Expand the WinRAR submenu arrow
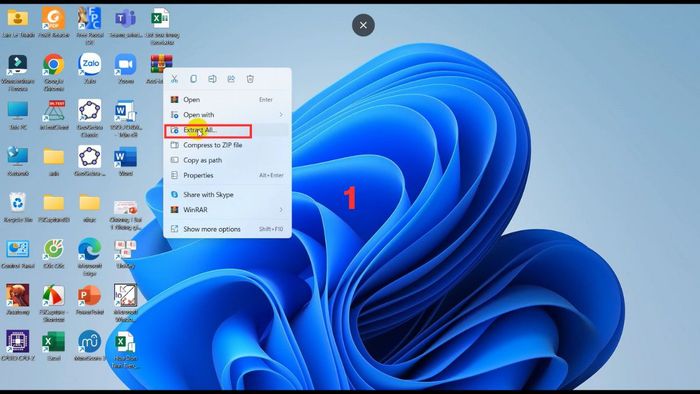The image size is (700, 394). click(281, 210)
